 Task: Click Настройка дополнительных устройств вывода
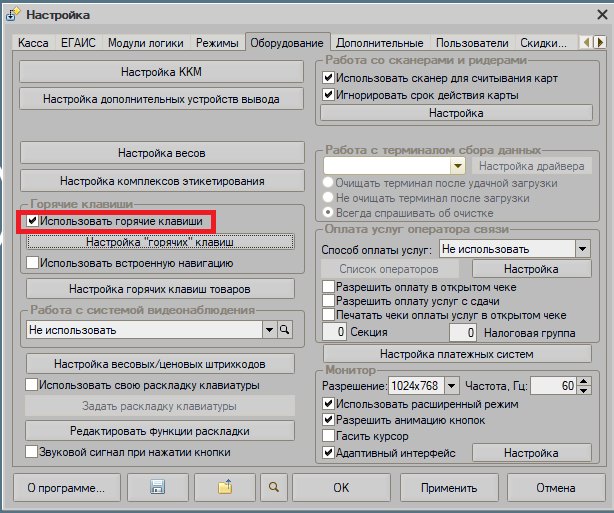pos(161,99)
